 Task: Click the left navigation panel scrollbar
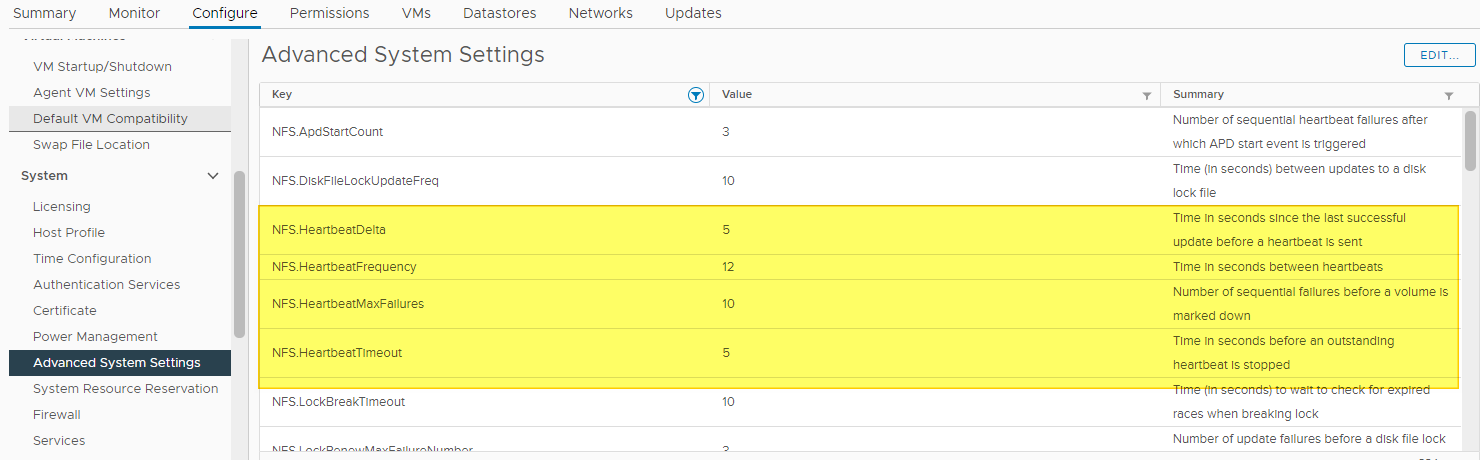(x=239, y=255)
